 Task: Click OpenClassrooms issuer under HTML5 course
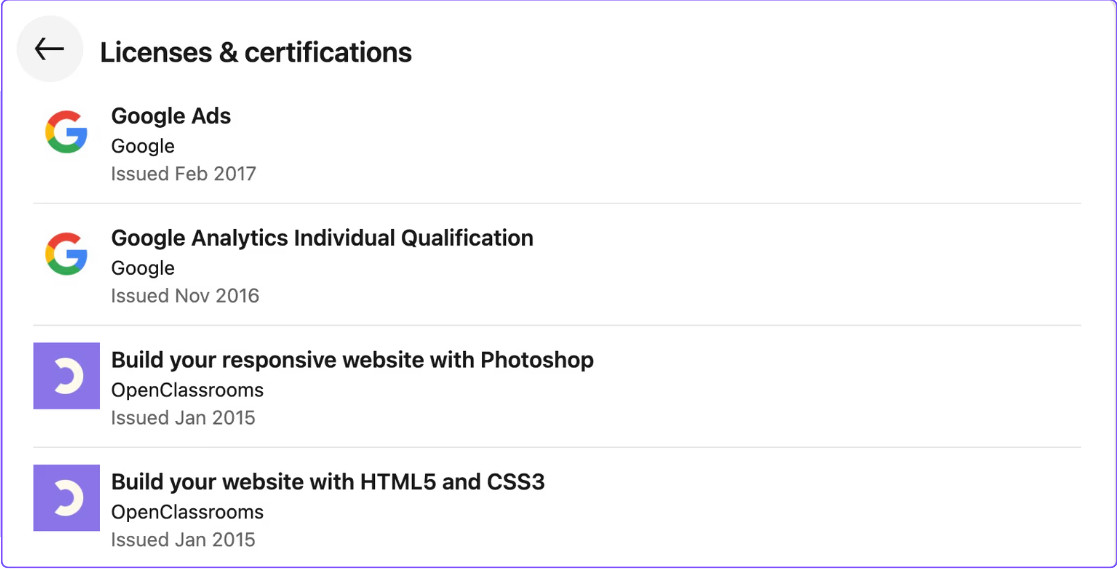point(187,512)
